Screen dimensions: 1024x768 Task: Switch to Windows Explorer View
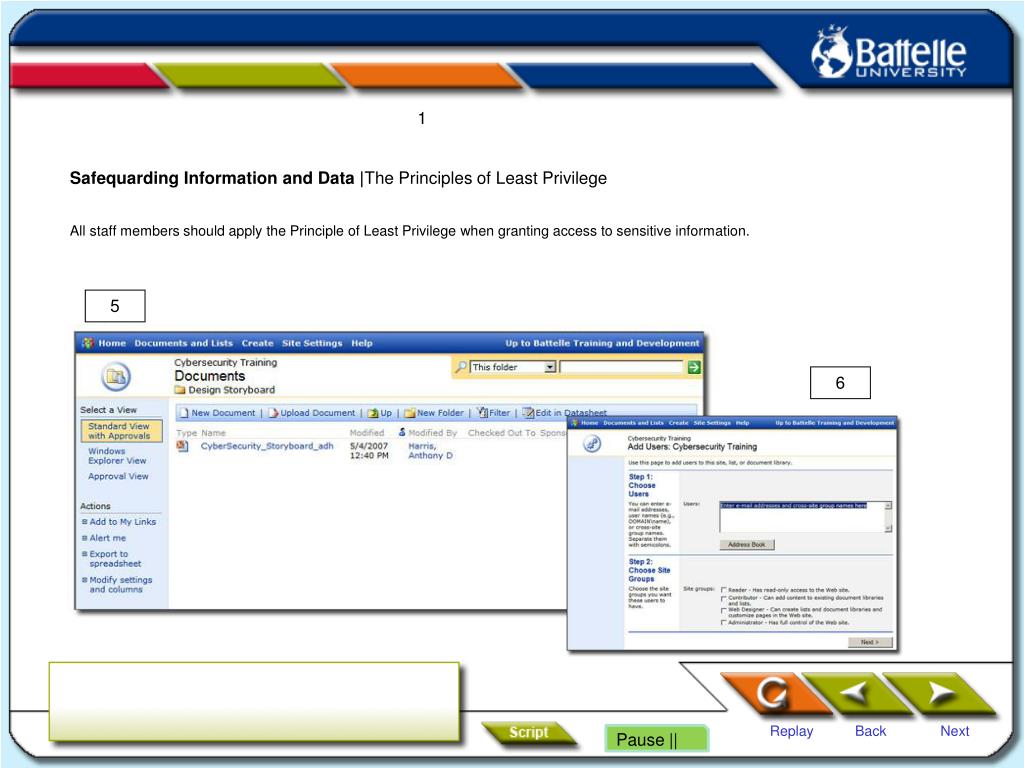(118, 456)
